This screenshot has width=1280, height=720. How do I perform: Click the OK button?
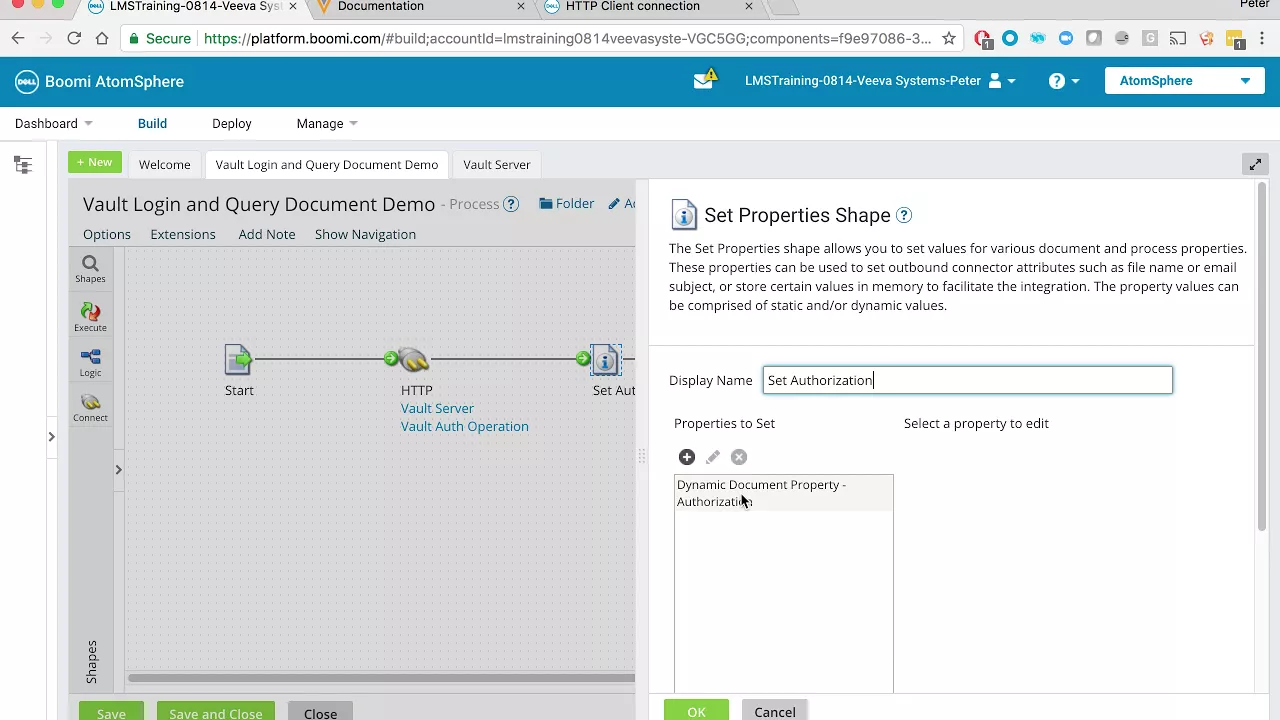pyautogui.click(x=696, y=710)
